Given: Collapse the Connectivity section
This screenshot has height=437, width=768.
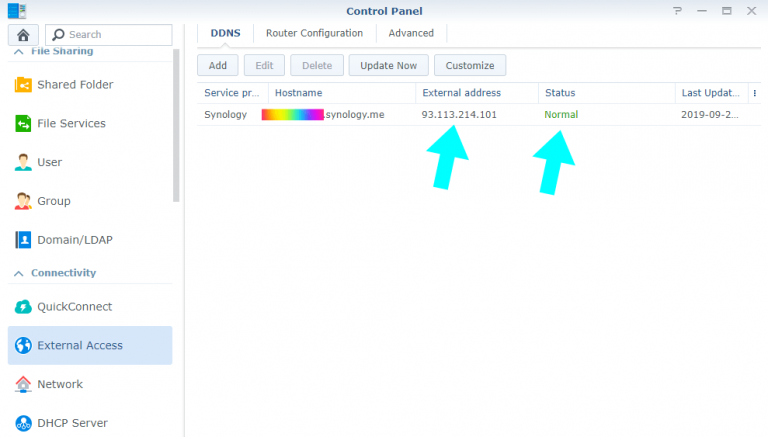Looking at the screenshot, I should tap(17, 273).
